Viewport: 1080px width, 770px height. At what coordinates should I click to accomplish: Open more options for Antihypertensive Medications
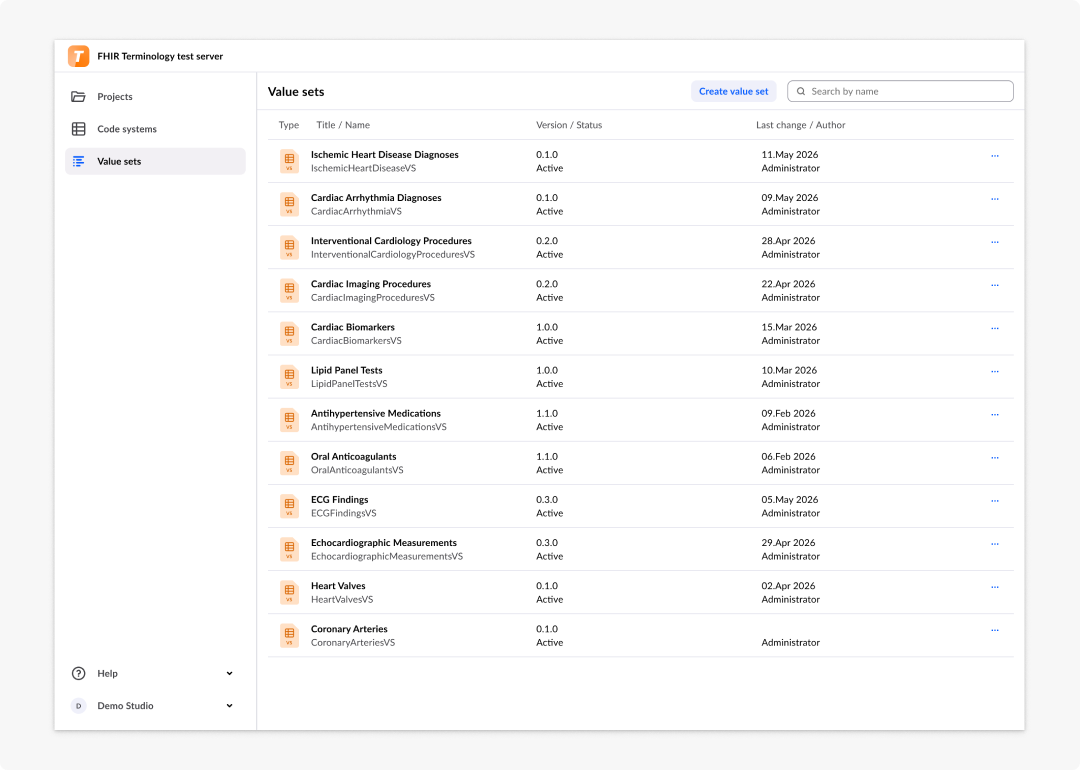[x=995, y=415]
